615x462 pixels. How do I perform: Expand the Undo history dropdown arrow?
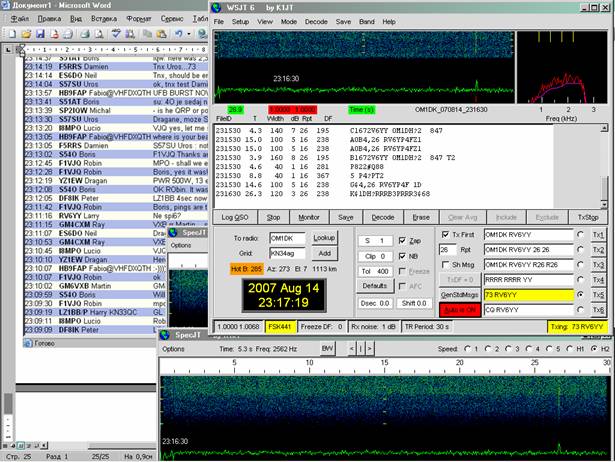189,34
